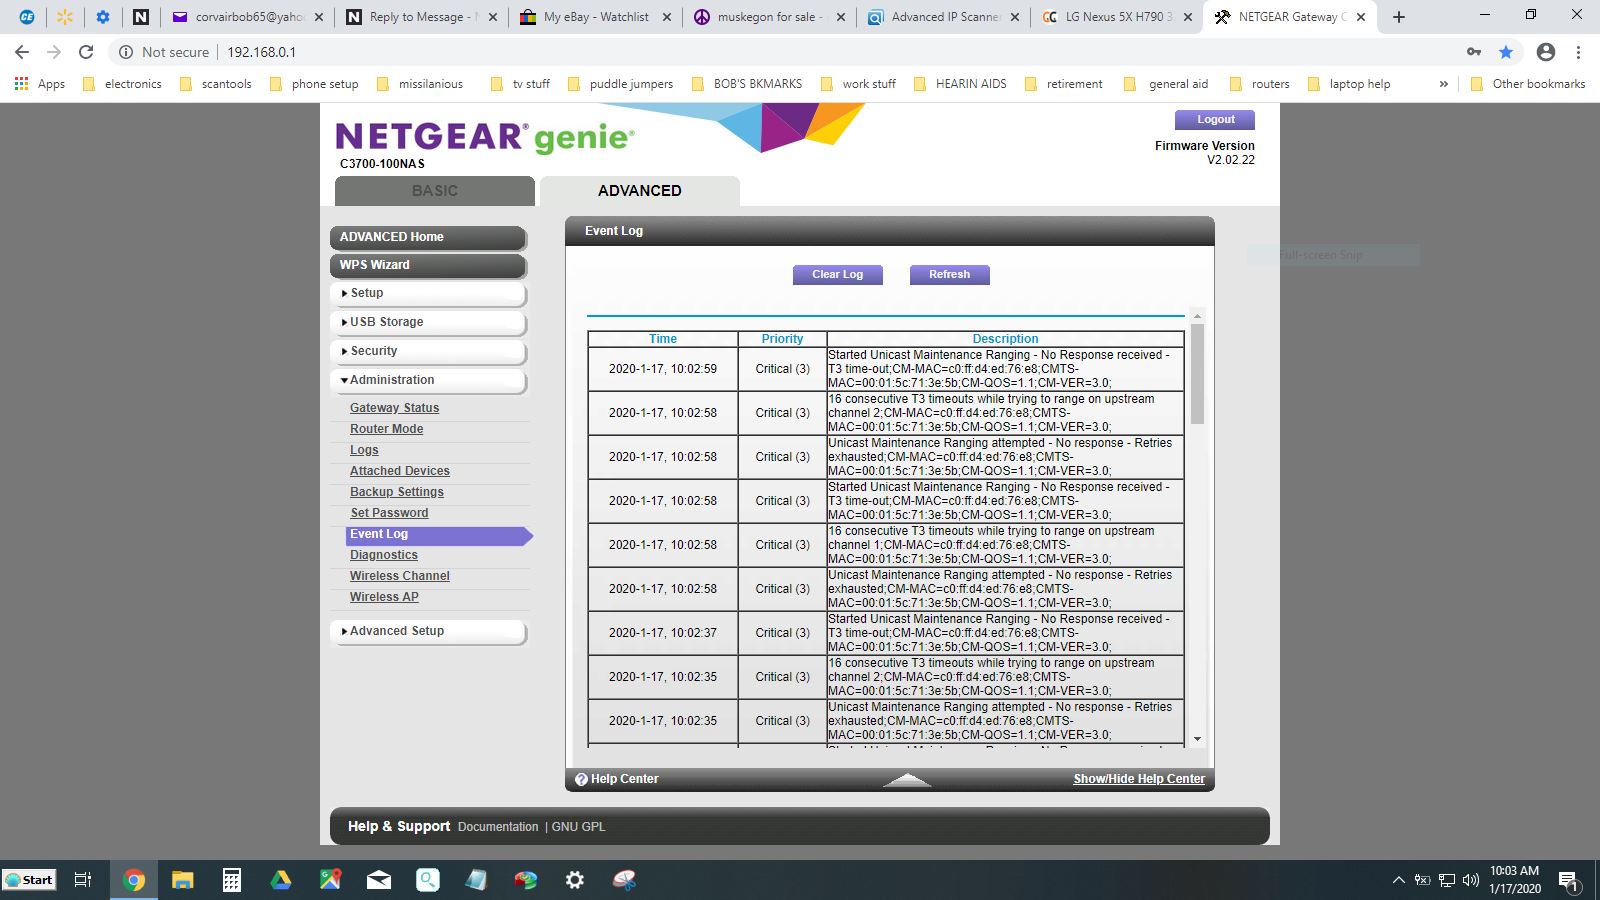The width and height of the screenshot is (1600, 900).
Task: Open the Chrome three-dot menu
Action: tap(1578, 52)
